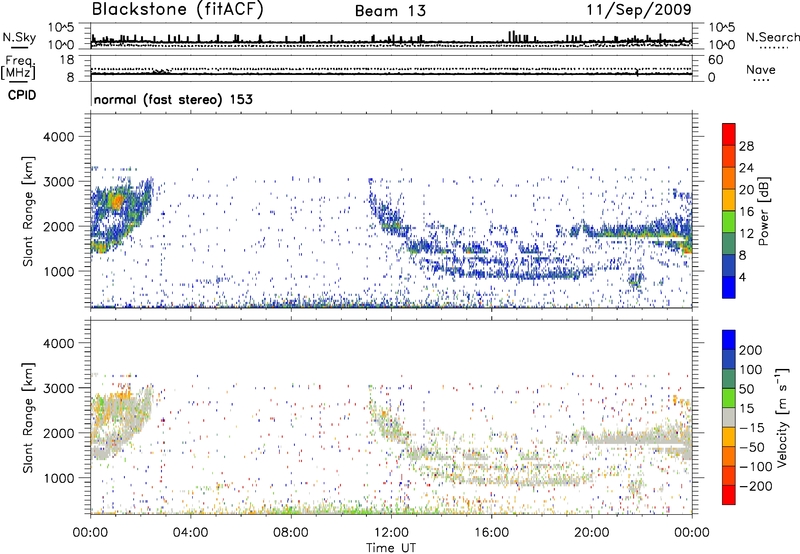Select the text normal (fast stereo) 153
Screen dimensions: 800x554
pyautogui.click(x=173, y=100)
